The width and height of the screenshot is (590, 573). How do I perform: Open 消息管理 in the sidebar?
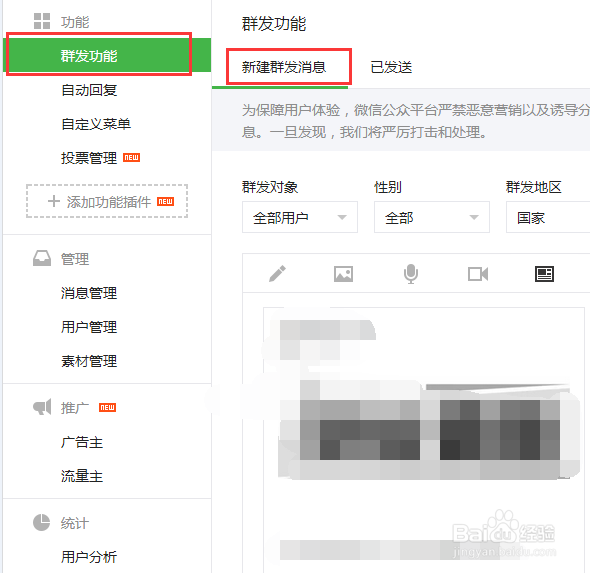point(89,293)
